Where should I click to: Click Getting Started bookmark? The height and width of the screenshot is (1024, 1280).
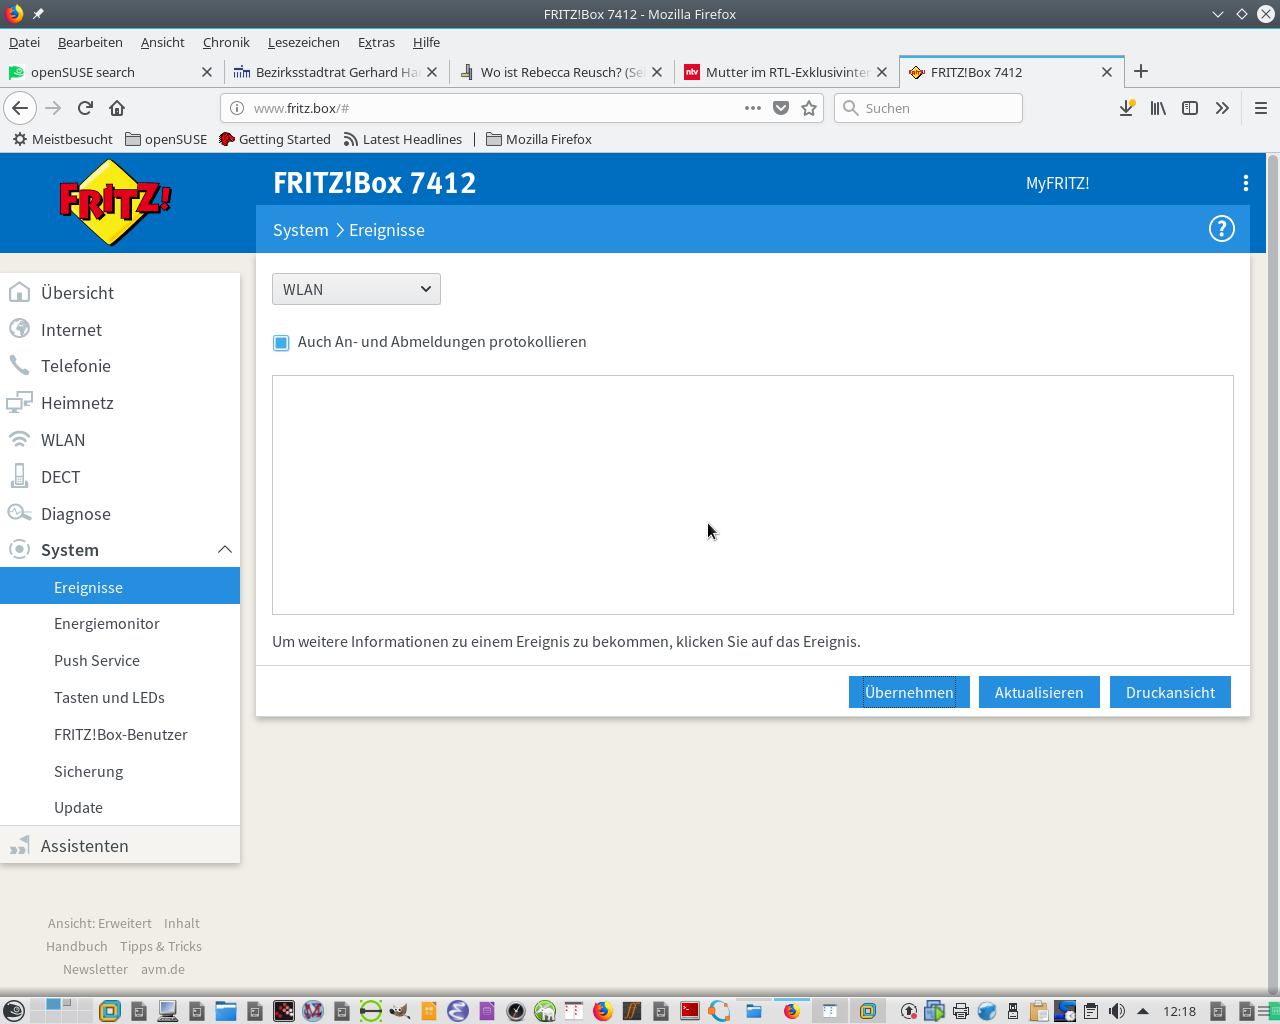point(275,139)
